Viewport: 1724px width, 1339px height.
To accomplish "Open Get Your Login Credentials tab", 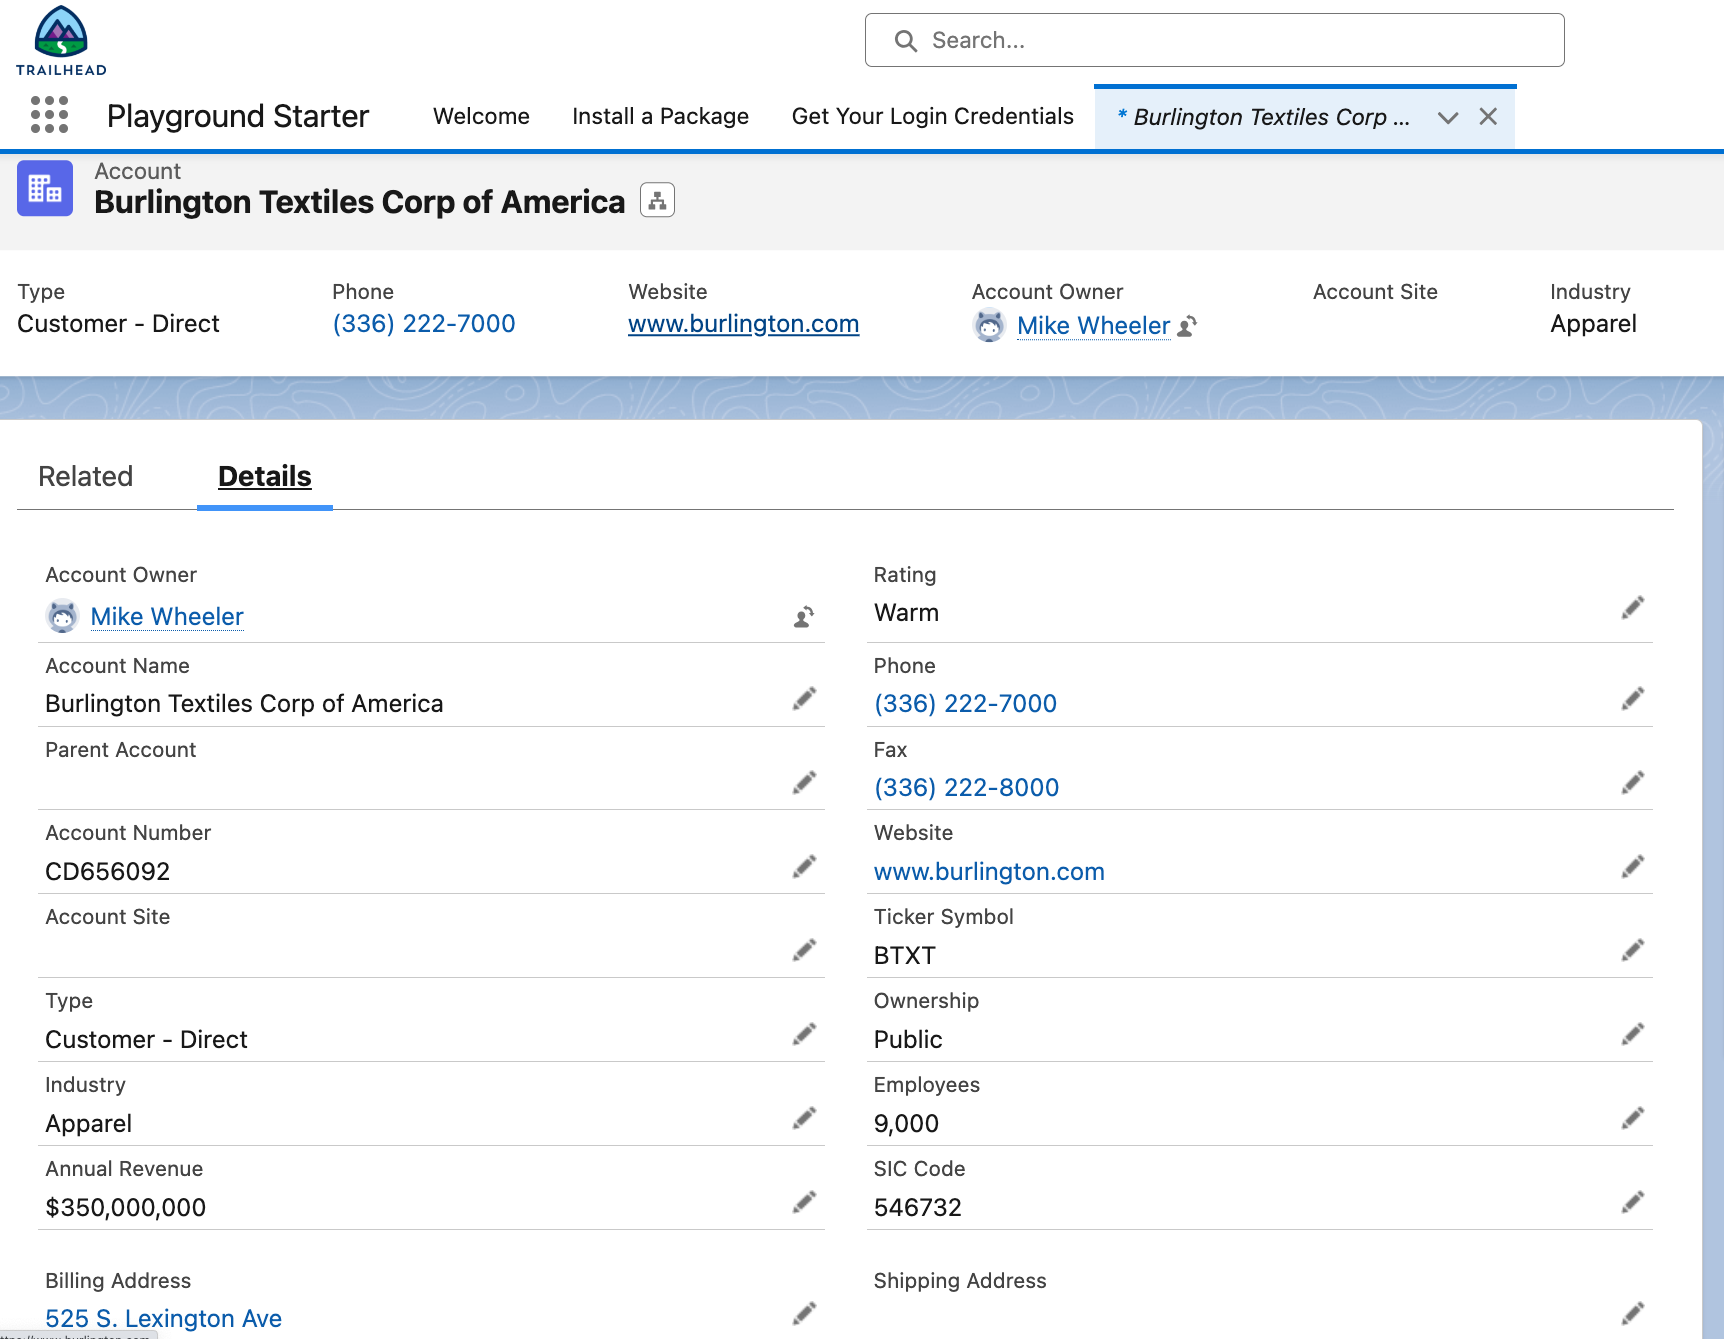I will tap(932, 117).
